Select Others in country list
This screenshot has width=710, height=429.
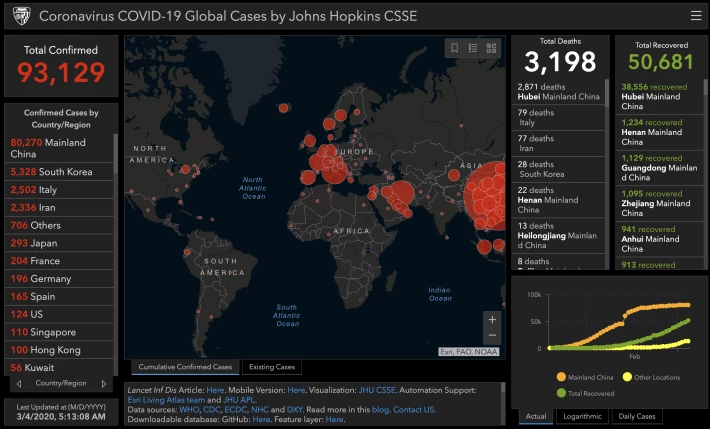[x=59, y=225]
